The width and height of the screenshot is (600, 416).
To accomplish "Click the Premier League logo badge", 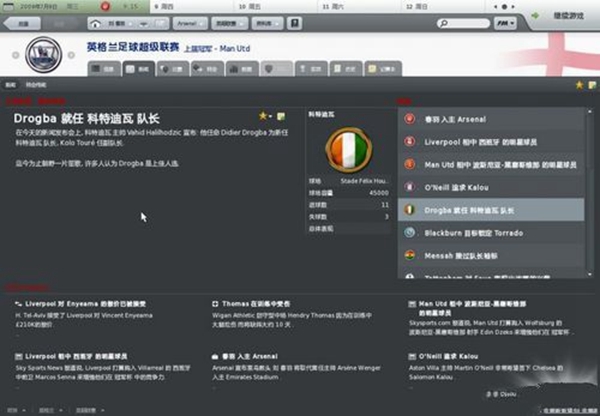I will pyautogui.click(x=43, y=55).
